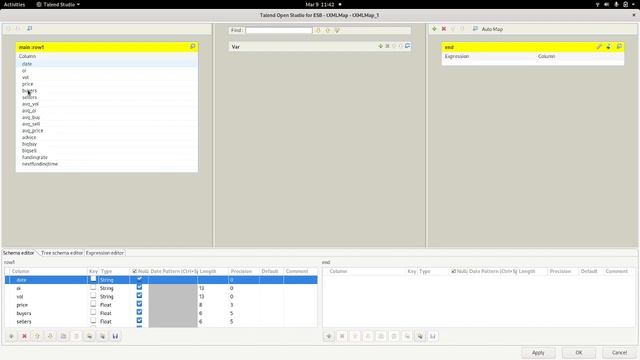
Task: Toggle Nullable checkbox for the price column
Action: tap(139, 304)
